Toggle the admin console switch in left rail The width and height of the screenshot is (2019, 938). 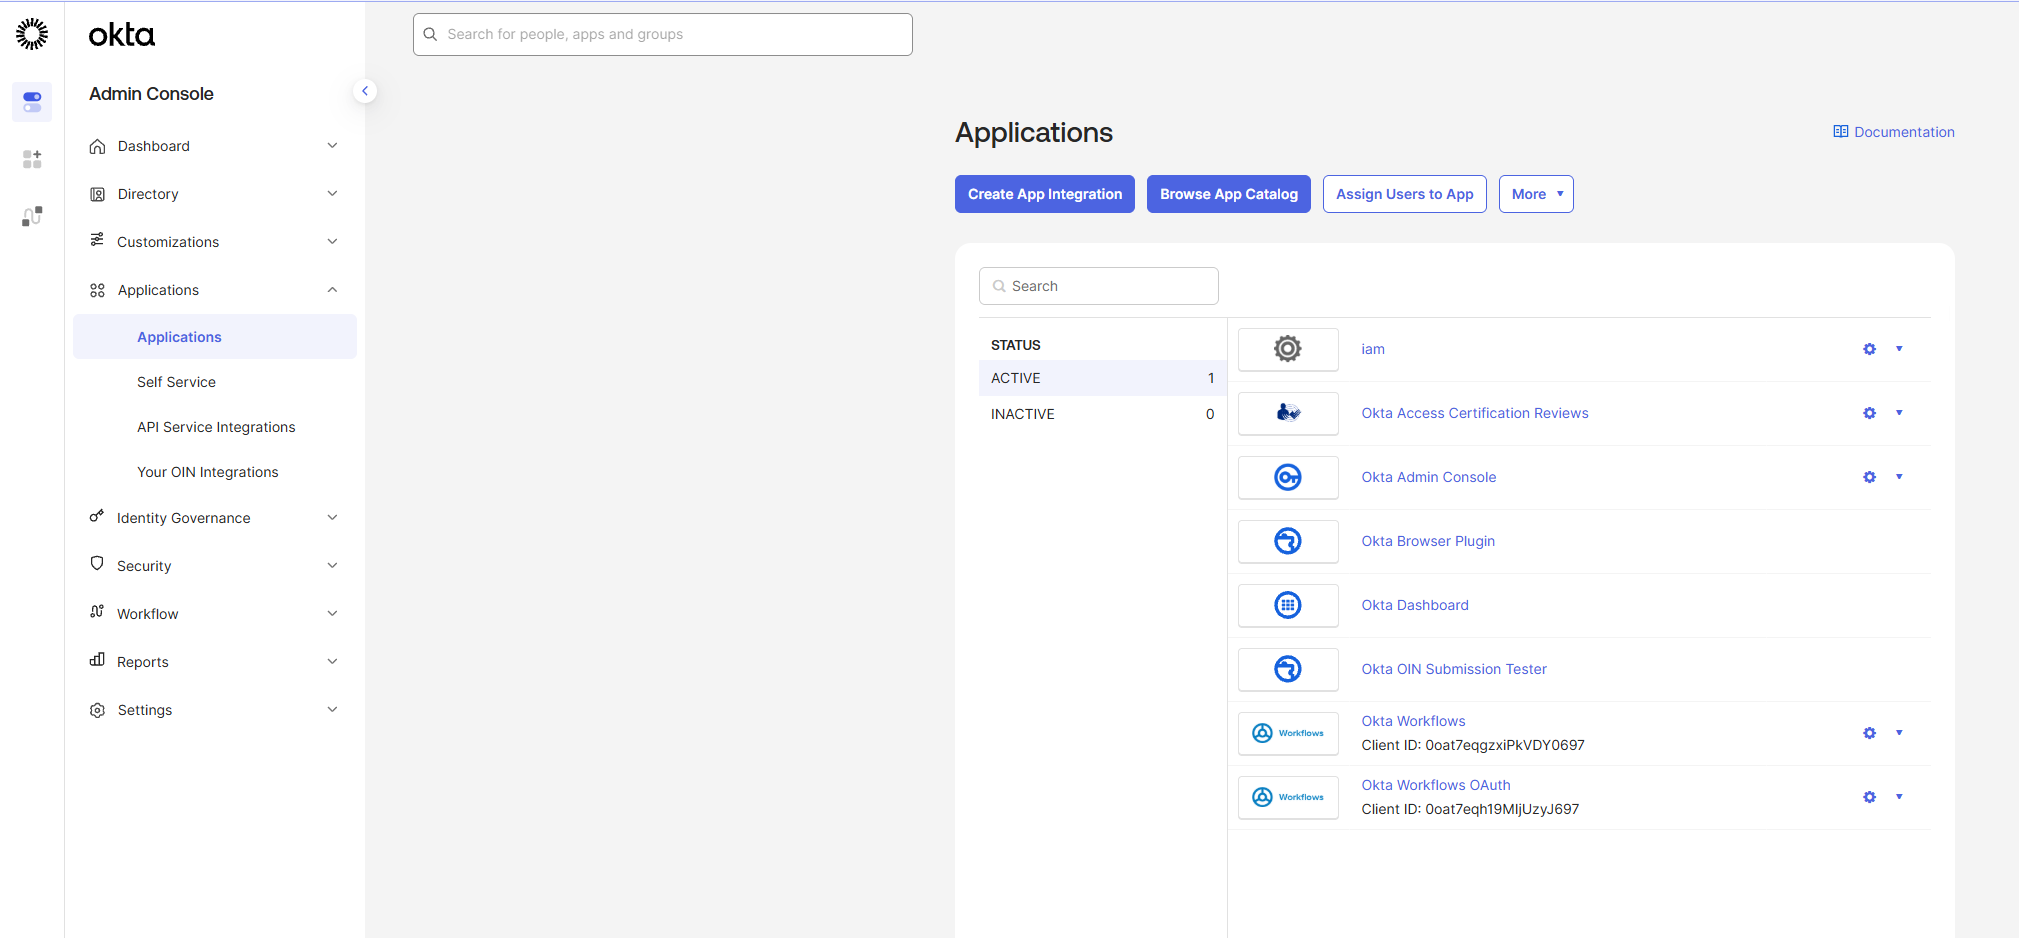(32, 102)
